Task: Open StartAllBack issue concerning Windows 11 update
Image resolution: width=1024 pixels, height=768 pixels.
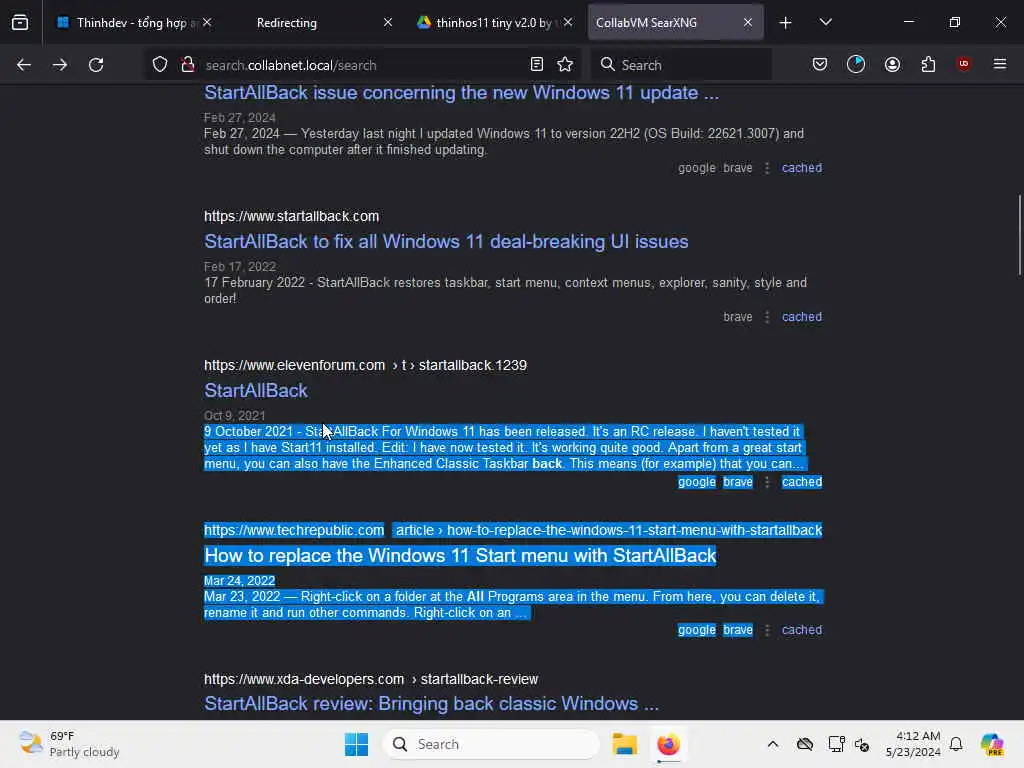Action: (461, 93)
